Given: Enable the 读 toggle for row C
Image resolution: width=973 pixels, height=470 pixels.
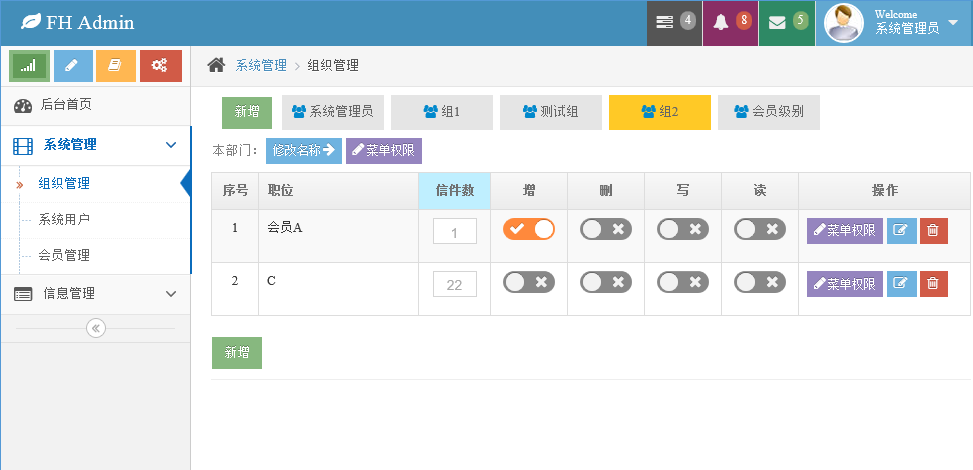Looking at the screenshot, I should click(x=760, y=282).
